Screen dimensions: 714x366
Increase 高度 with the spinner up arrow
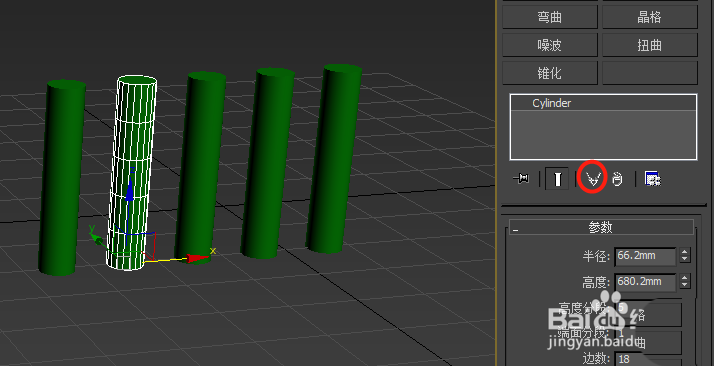pyautogui.click(x=685, y=278)
